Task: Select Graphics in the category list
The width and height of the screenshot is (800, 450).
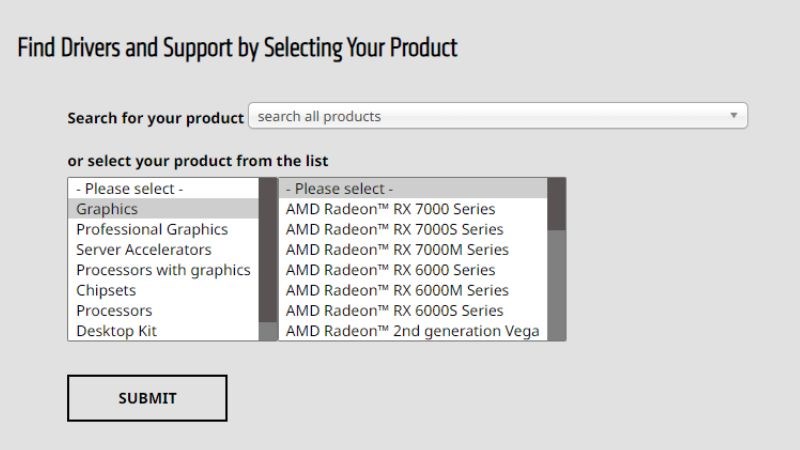Action: point(107,209)
